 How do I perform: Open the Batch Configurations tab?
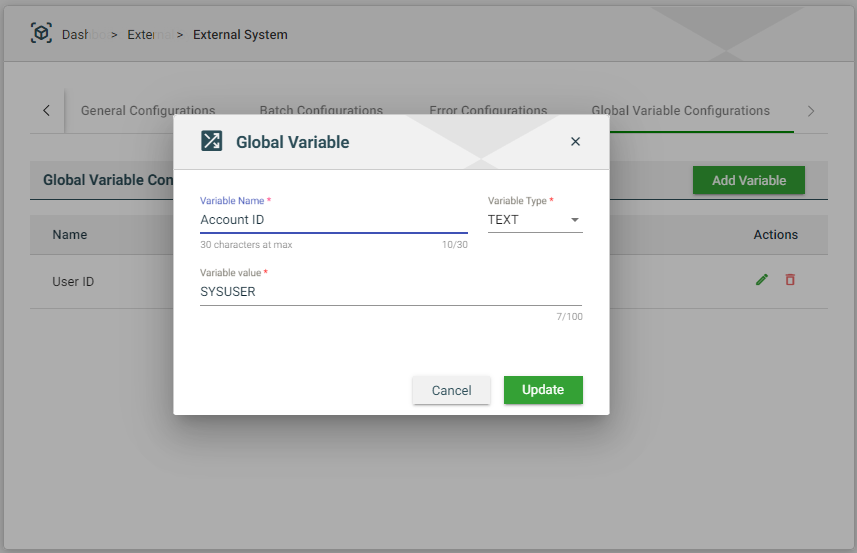coord(321,111)
